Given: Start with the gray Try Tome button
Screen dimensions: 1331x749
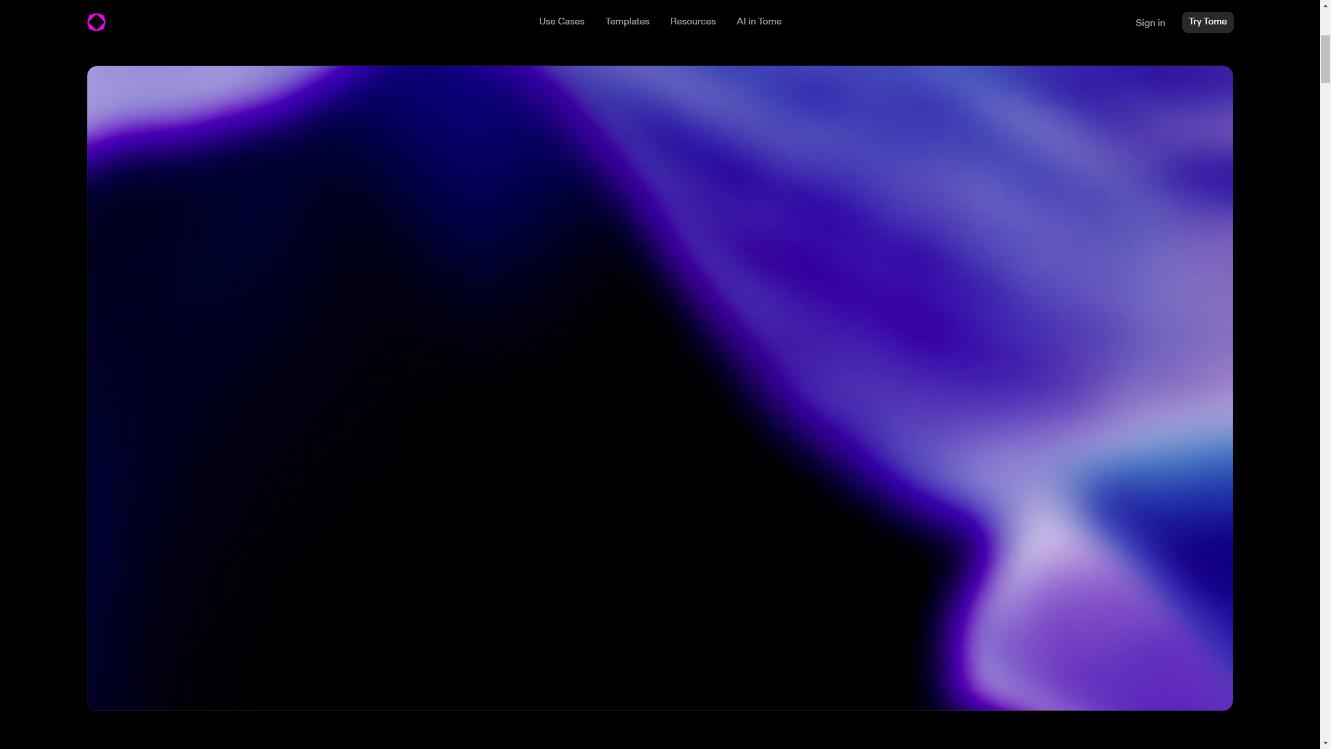Looking at the screenshot, I should point(1207,22).
